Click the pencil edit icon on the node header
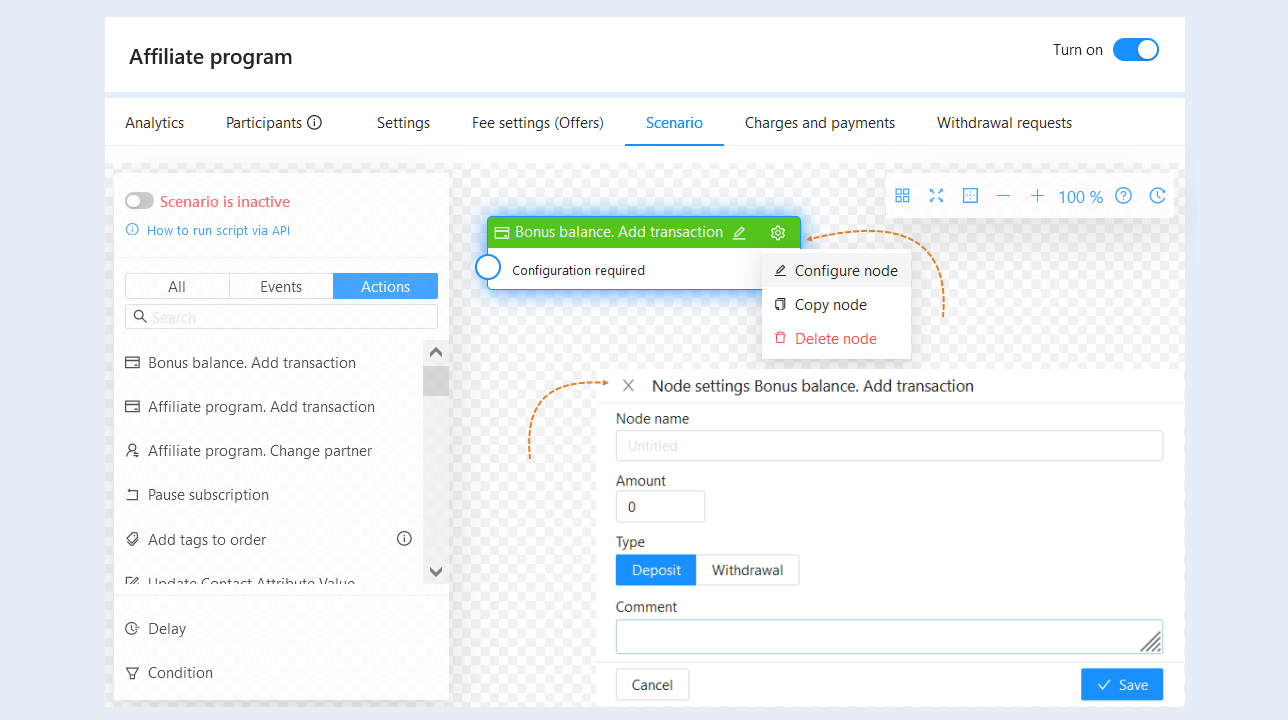Image resolution: width=1288 pixels, height=720 pixels. click(x=739, y=233)
